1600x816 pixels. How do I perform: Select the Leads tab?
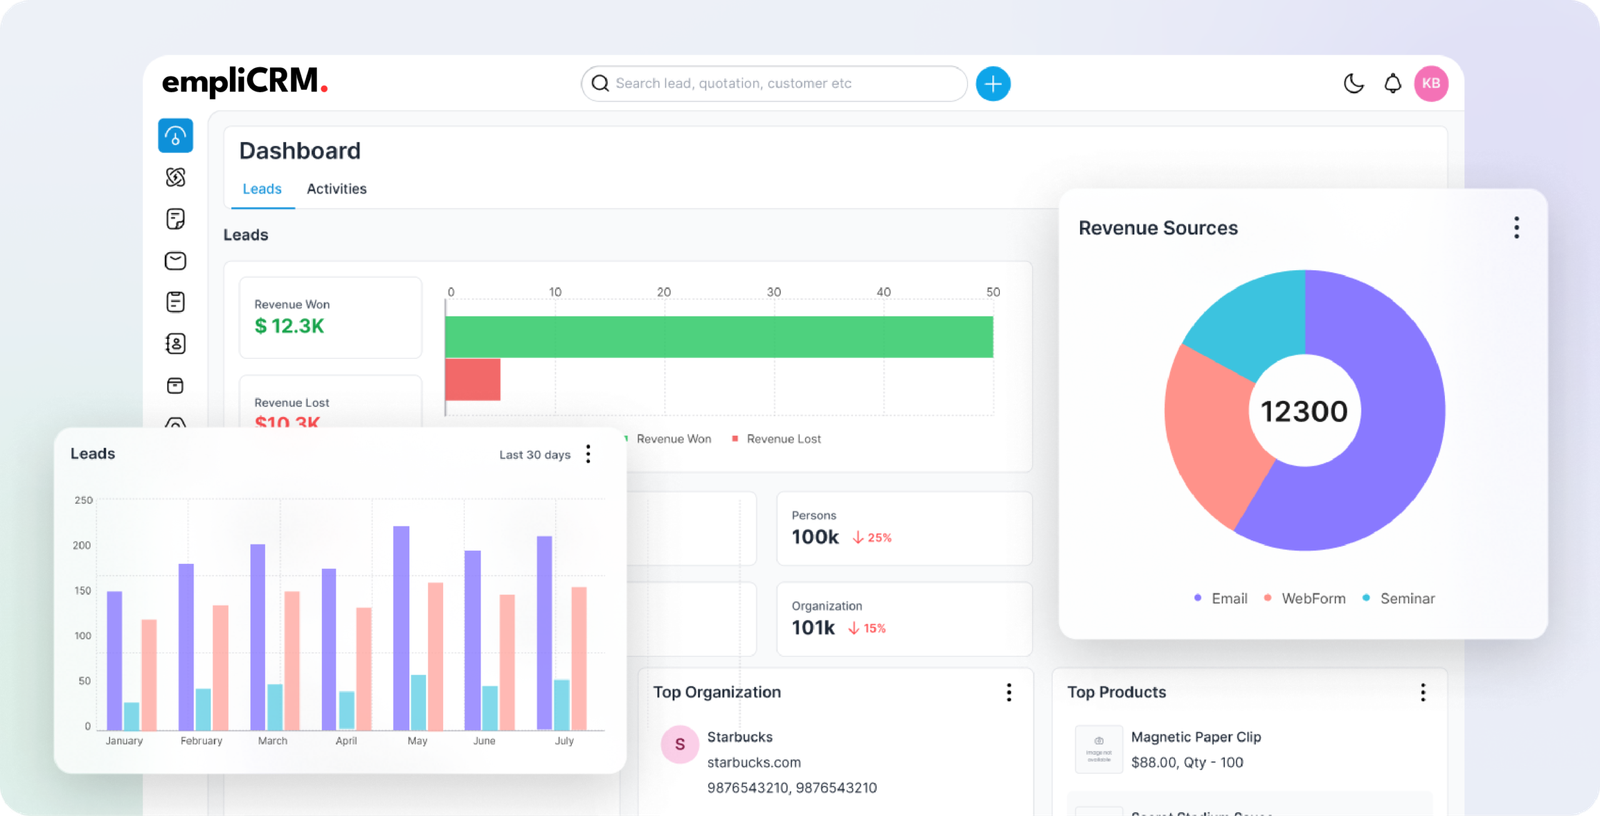pyautogui.click(x=262, y=189)
